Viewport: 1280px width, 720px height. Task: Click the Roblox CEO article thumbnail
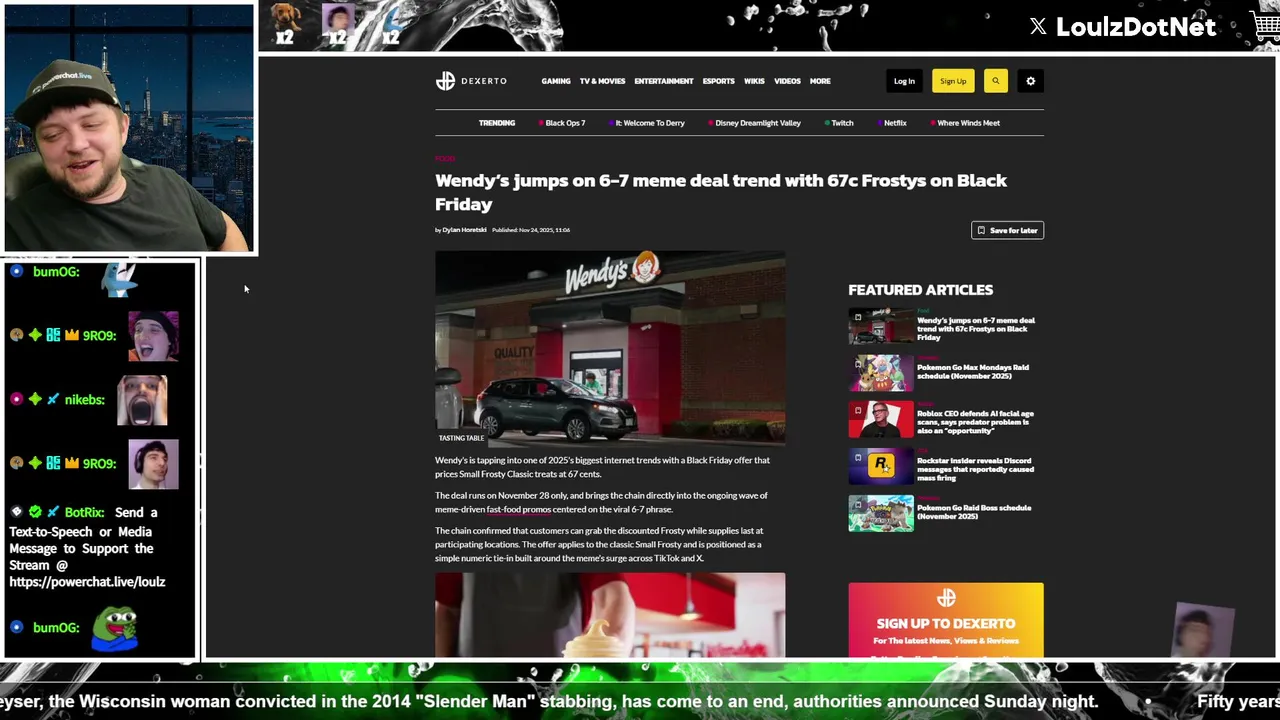(x=881, y=420)
